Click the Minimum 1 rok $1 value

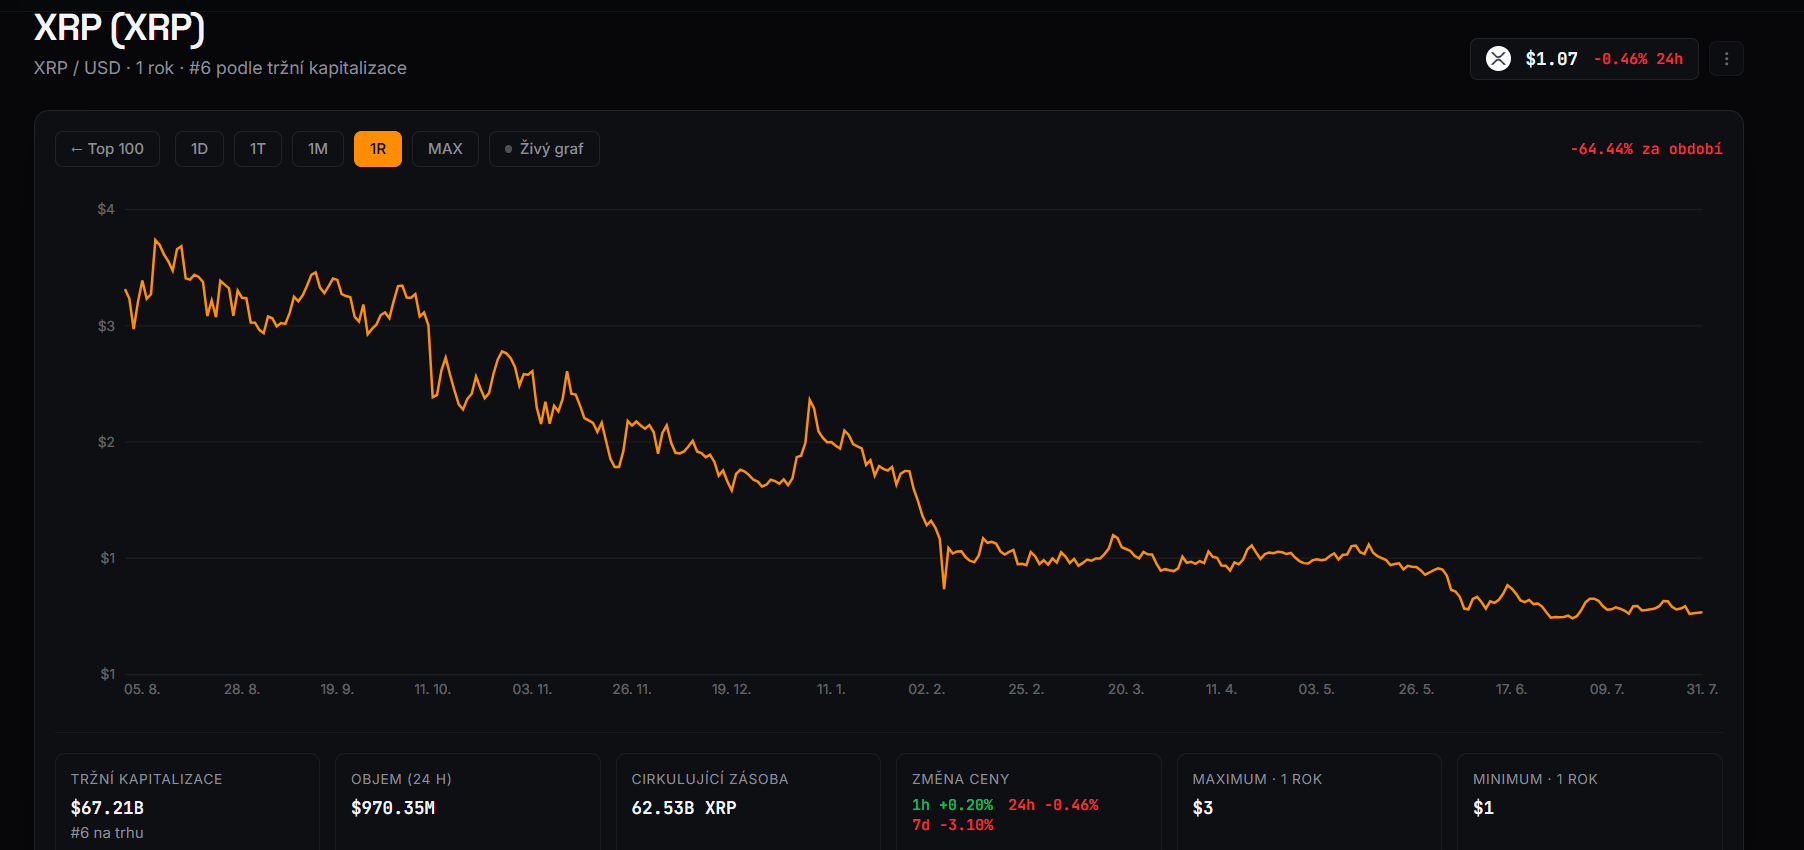1483,808
